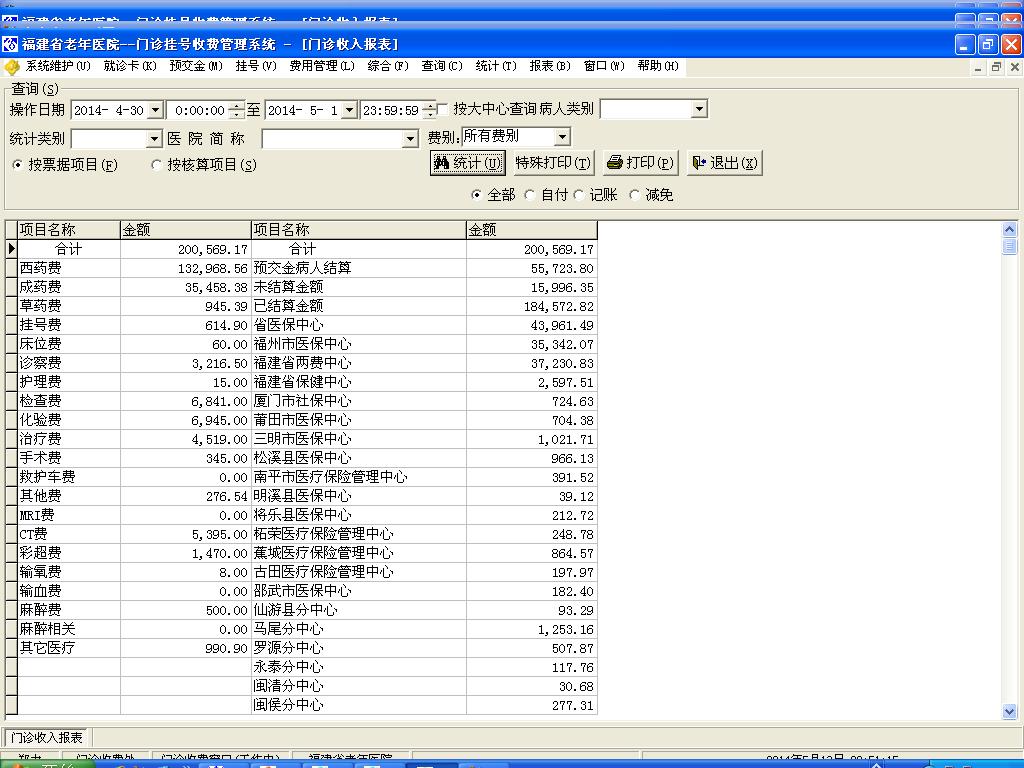Expand 医院简称 dropdown
The height and width of the screenshot is (768, 1024).
click(x=410, y=138)
